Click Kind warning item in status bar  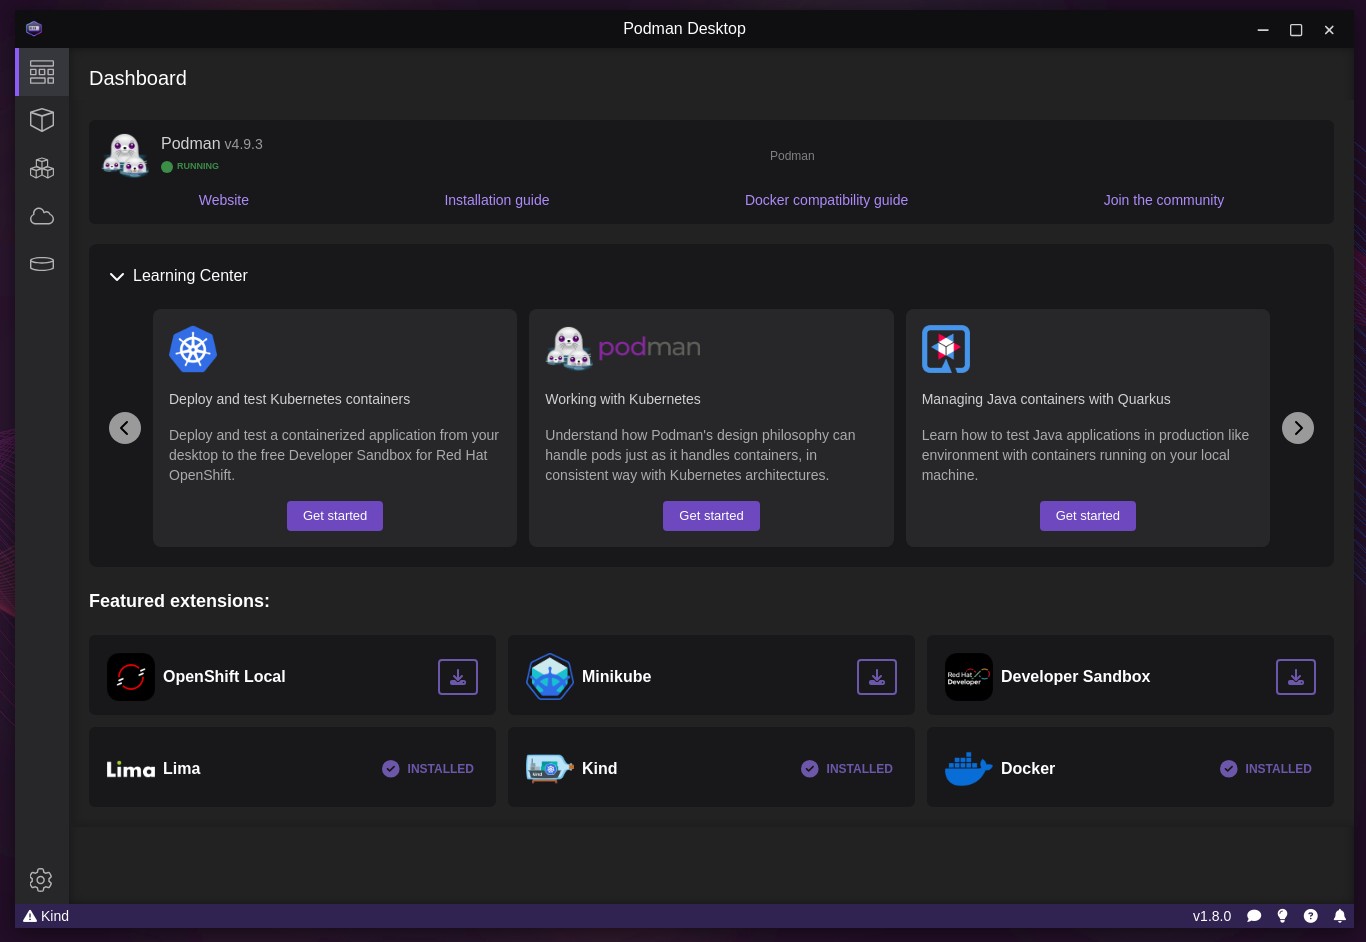point(46,916)
